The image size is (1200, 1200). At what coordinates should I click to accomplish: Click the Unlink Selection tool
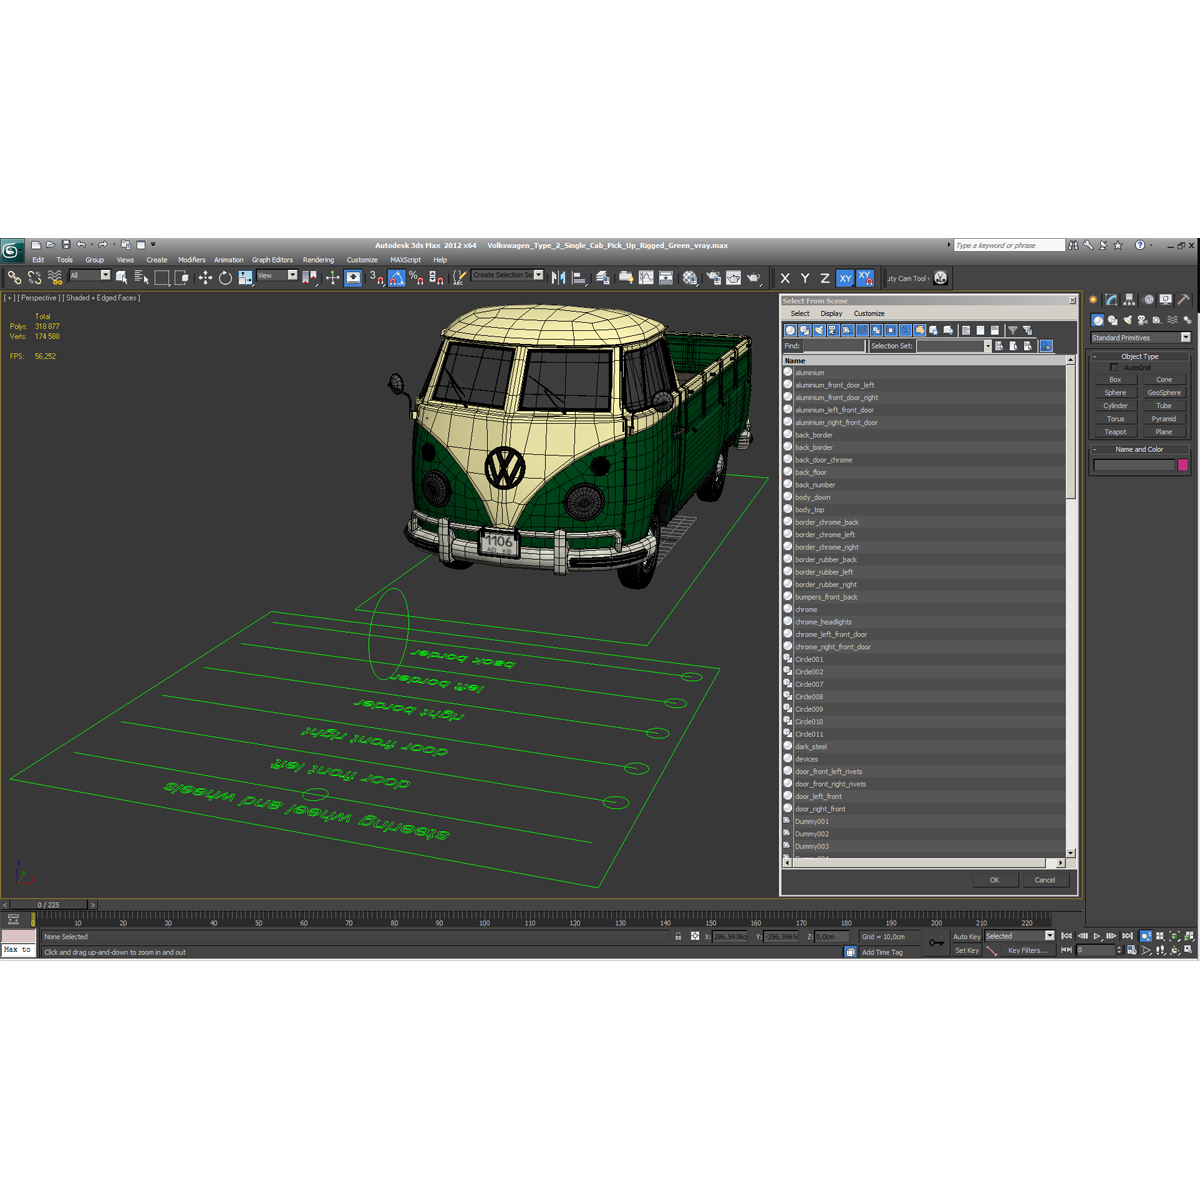point(35,277)
